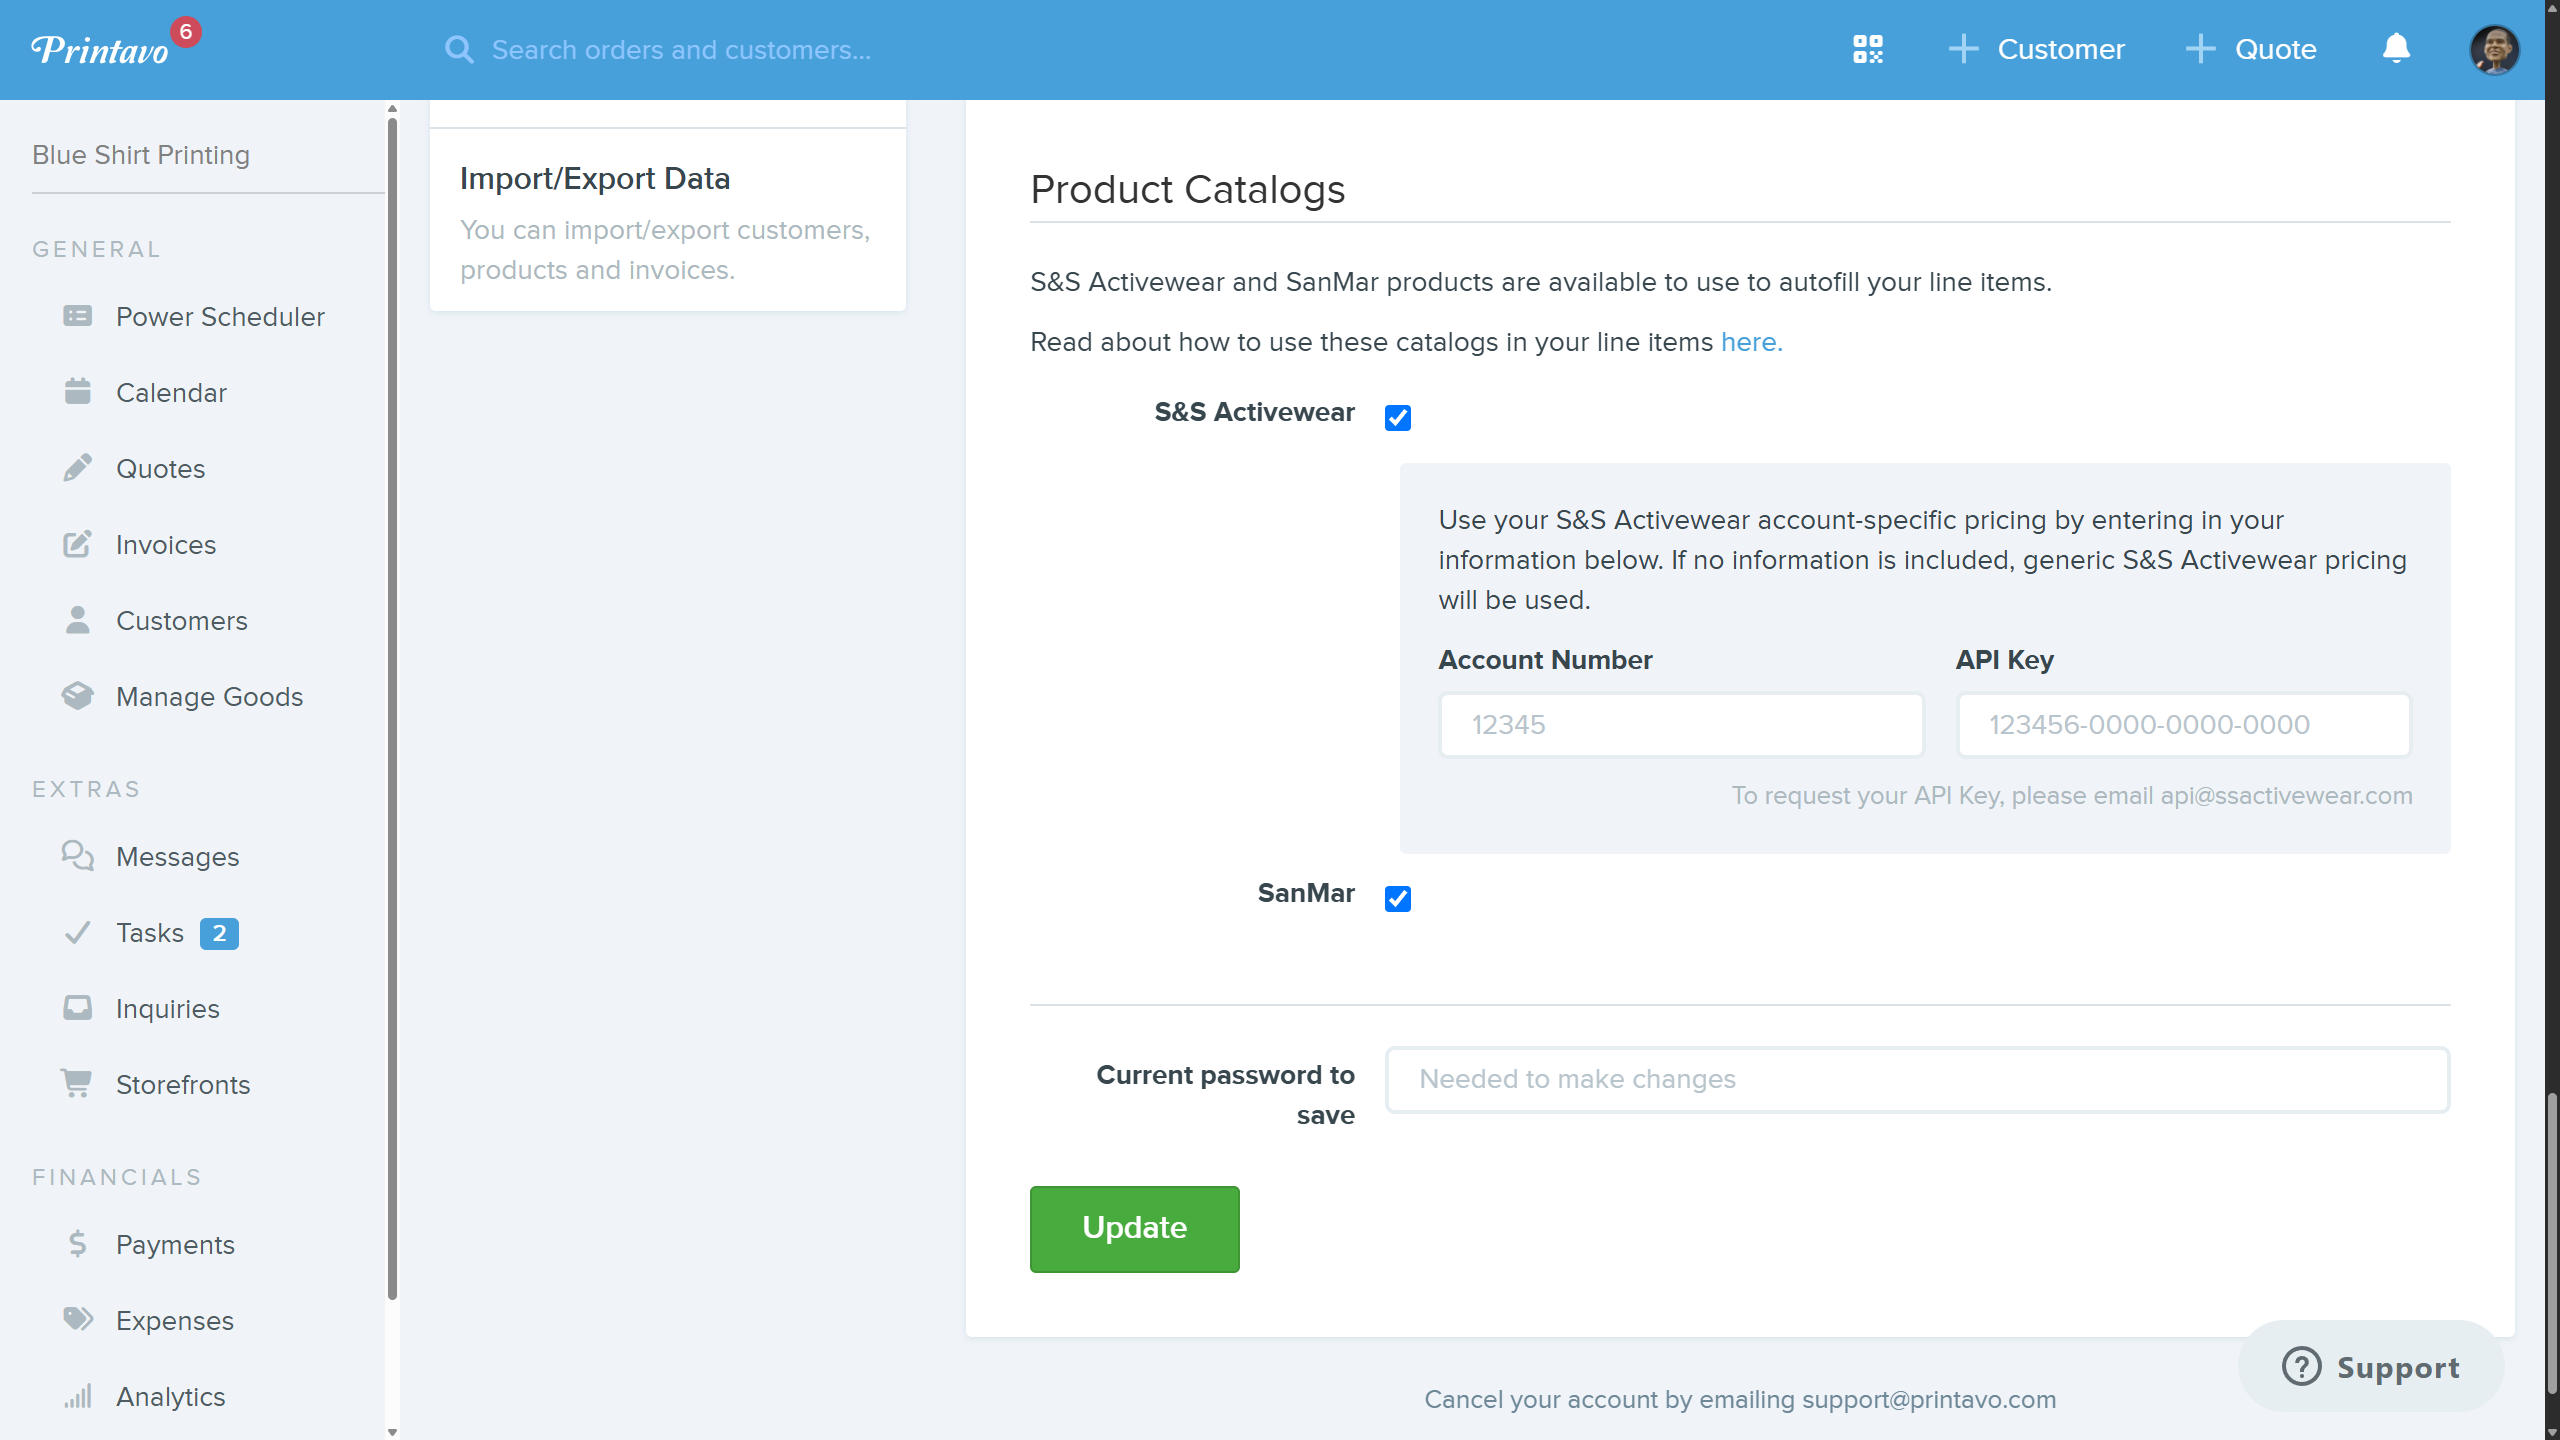Click the current password field
2560x1440 pixels.
(x=1917, y=1079)
